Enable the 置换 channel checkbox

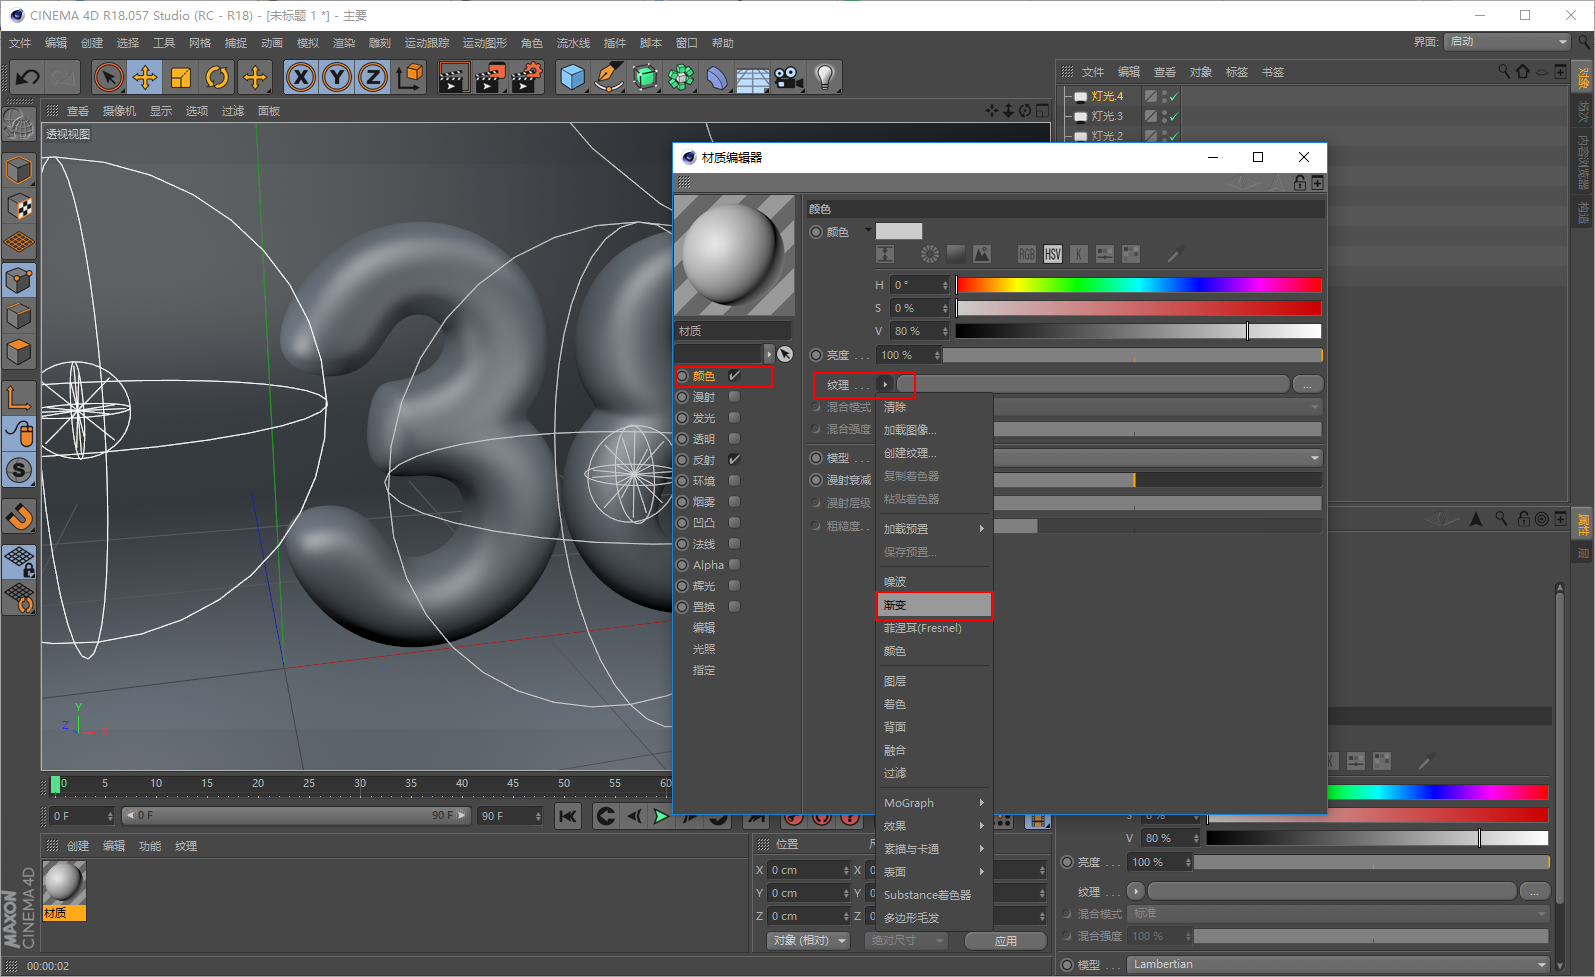pos(734,607)
